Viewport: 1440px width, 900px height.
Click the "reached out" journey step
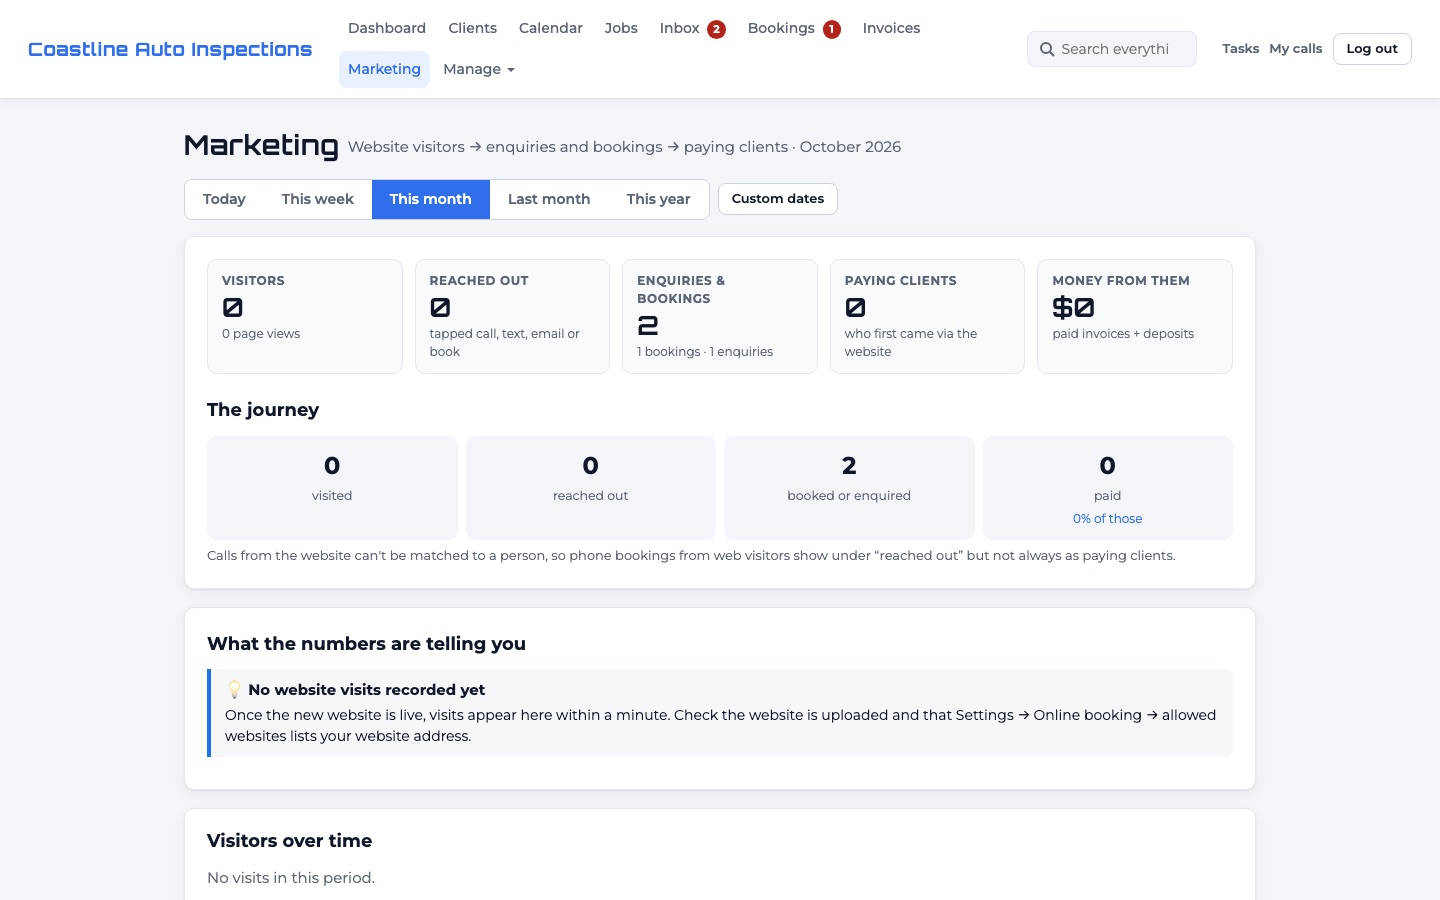[x=591, y=488]
